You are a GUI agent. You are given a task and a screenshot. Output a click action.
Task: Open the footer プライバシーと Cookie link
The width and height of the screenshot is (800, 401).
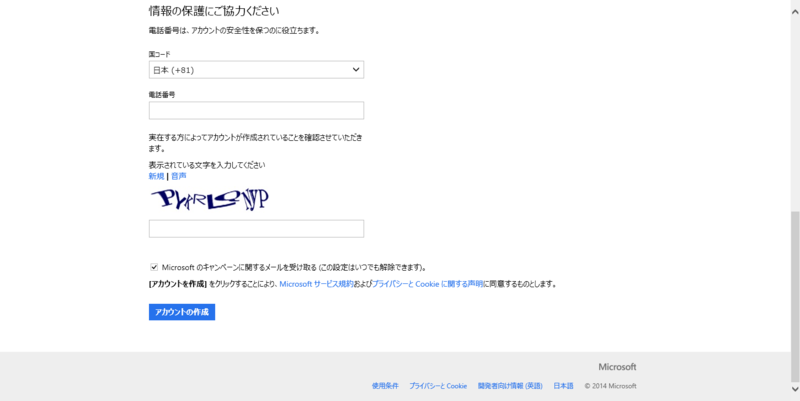pyautogui.click(x=438, y=386)
